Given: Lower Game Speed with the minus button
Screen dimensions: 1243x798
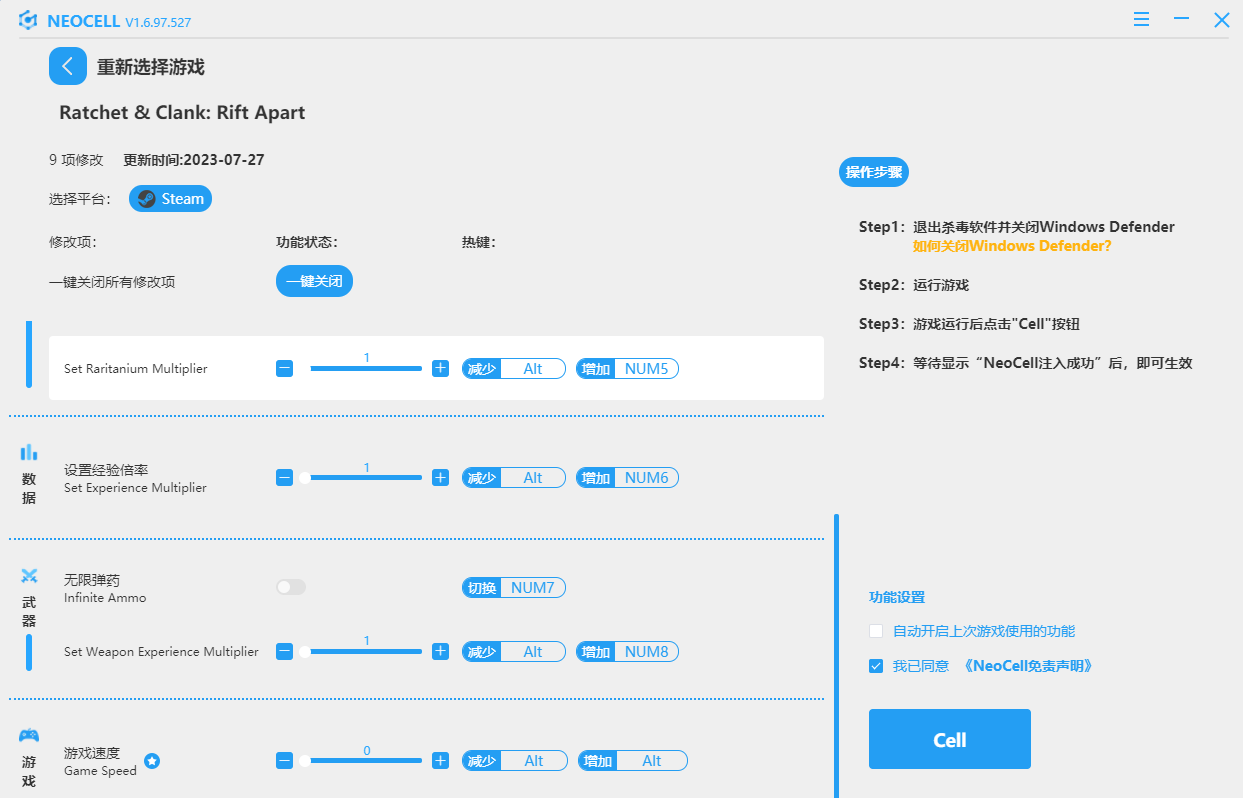Looking at the screenshot, I should pyautogui.click(x=285, y=761).
